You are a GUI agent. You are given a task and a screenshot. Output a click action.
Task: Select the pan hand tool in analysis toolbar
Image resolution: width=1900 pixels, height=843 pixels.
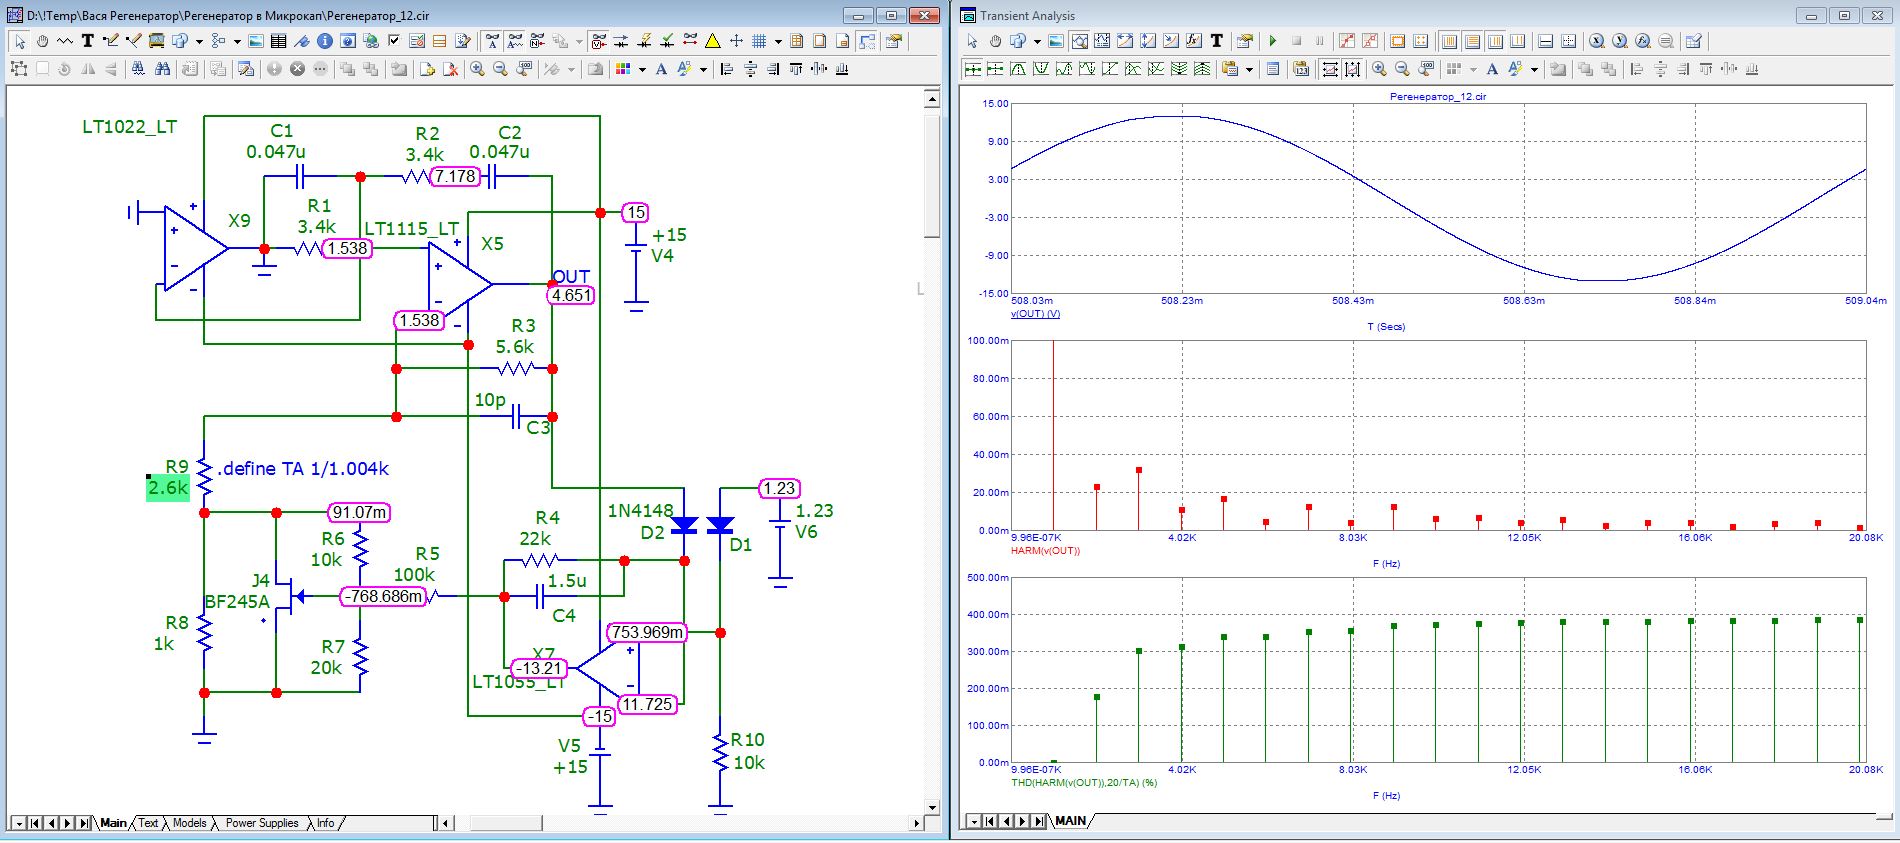point(995,41)
